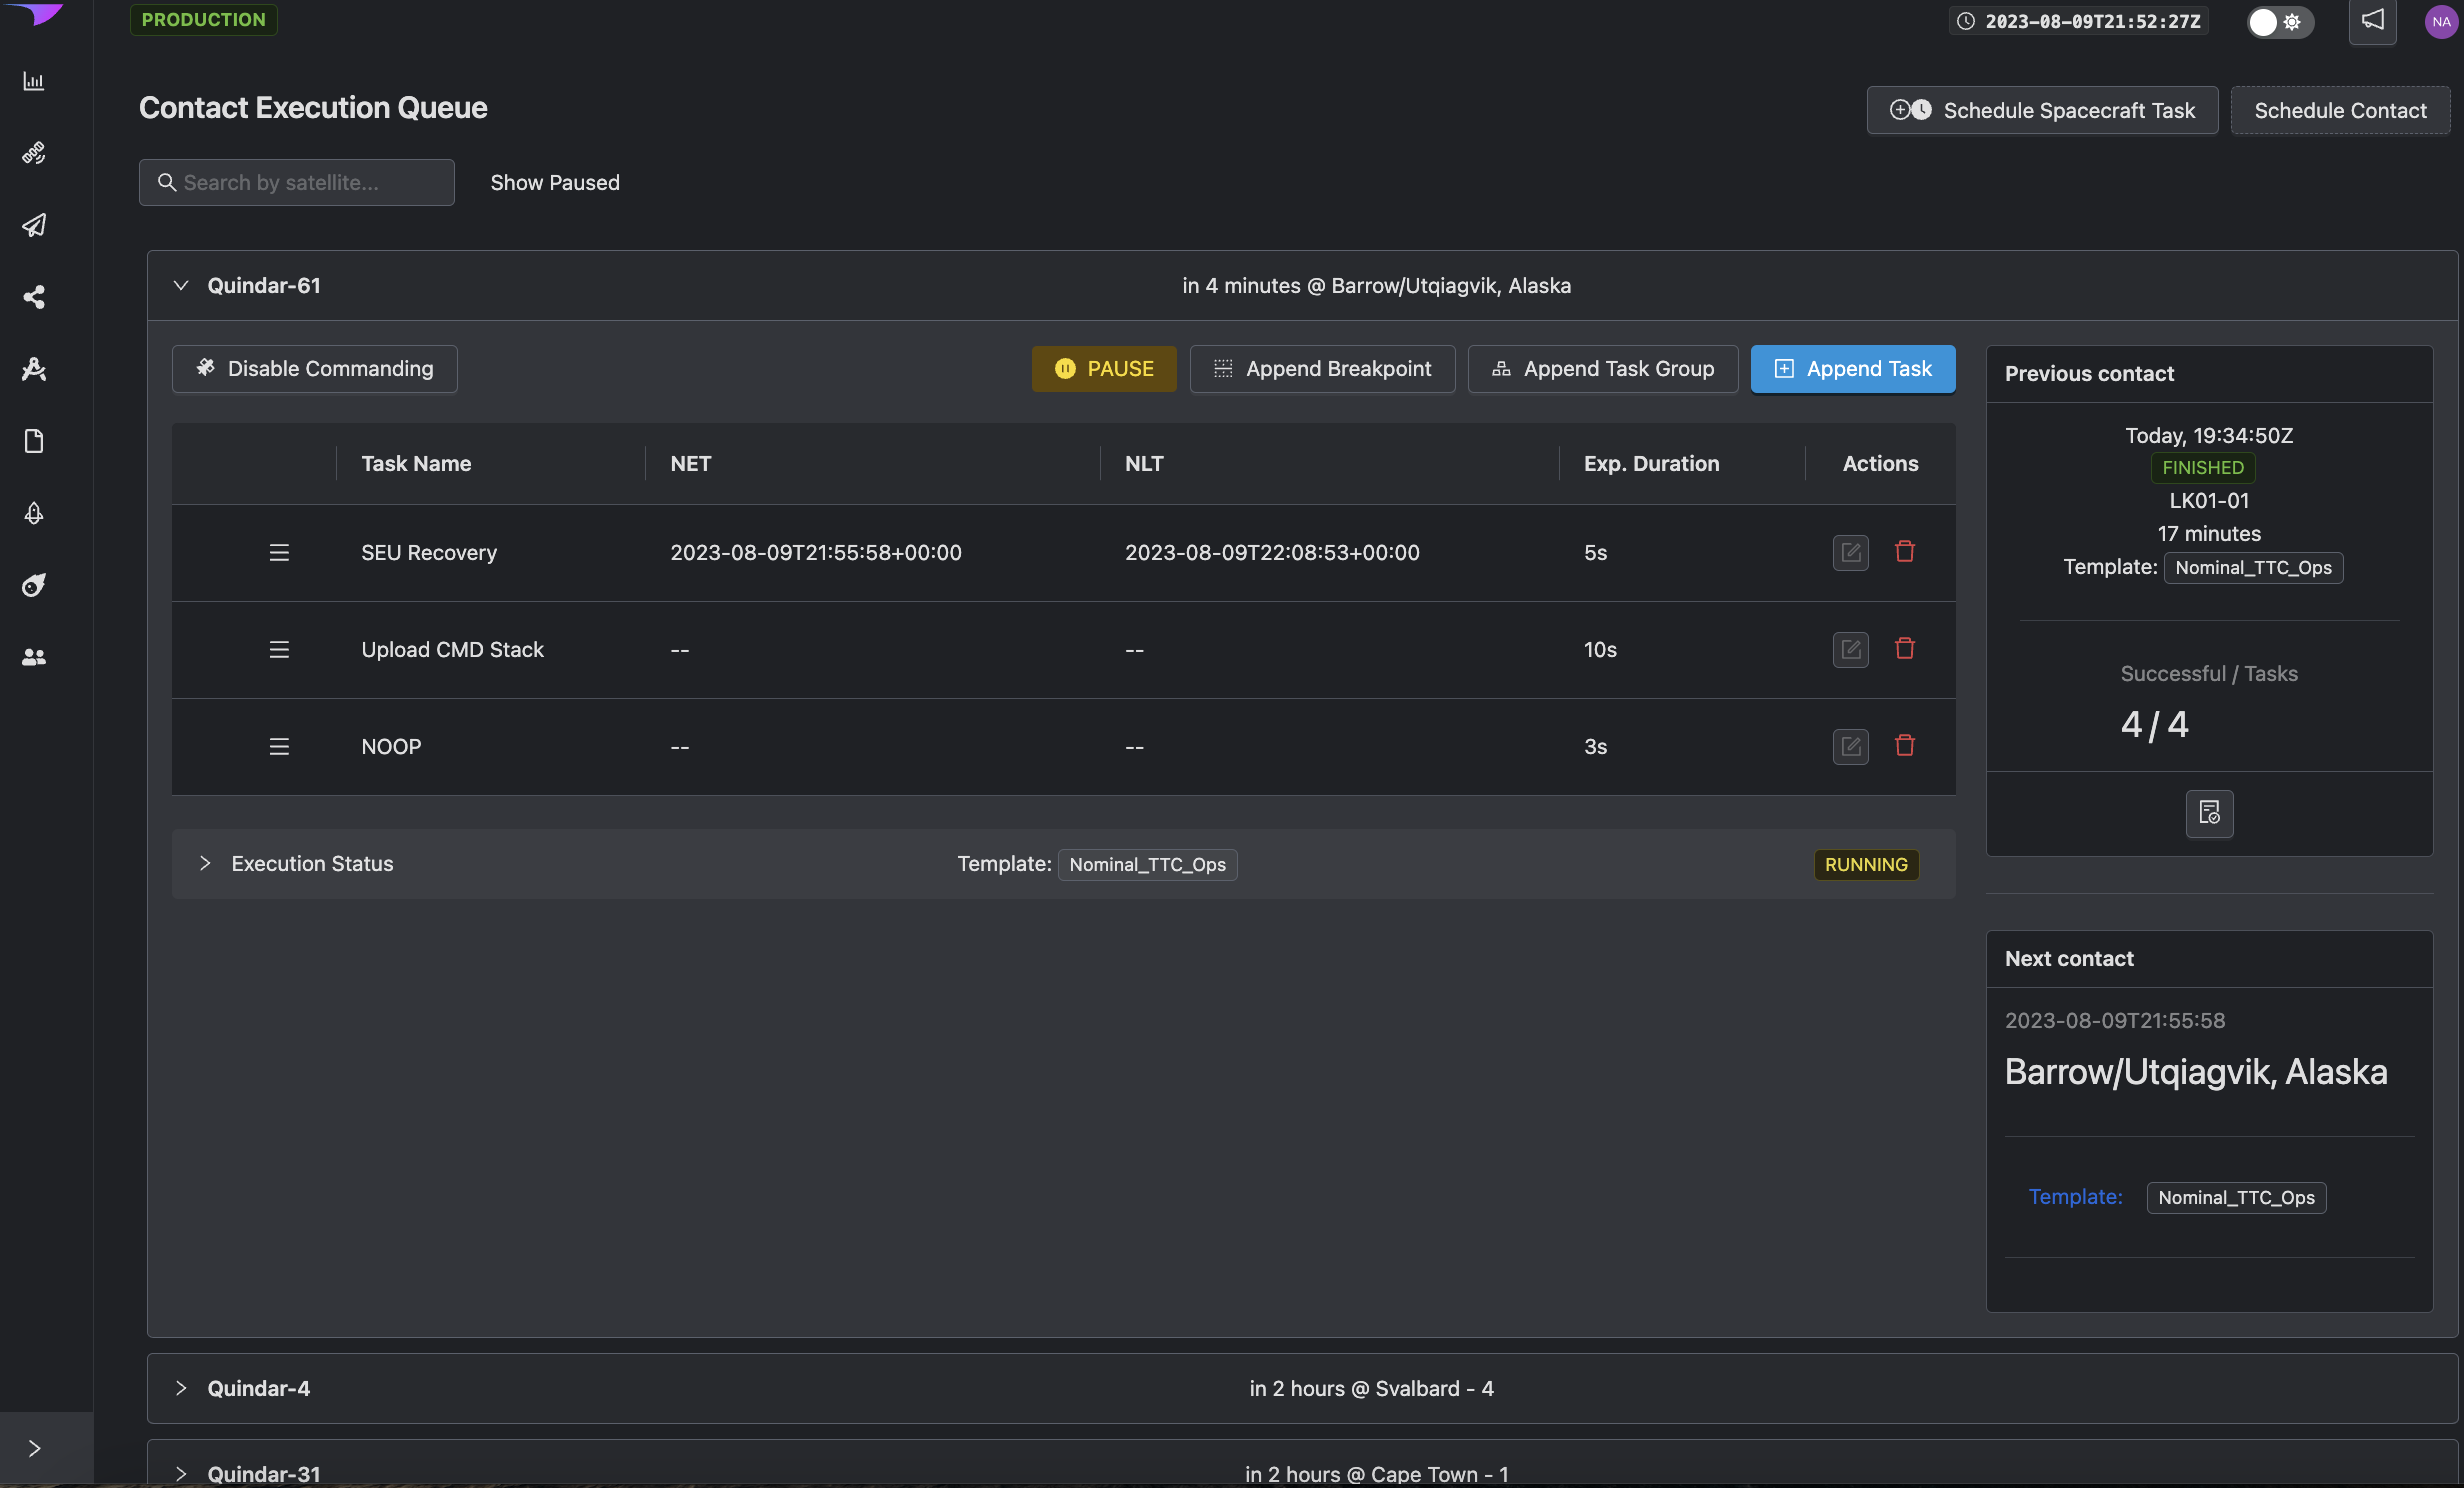
Task: Expand the Execution Status section
Action: [x=205, y=864]
